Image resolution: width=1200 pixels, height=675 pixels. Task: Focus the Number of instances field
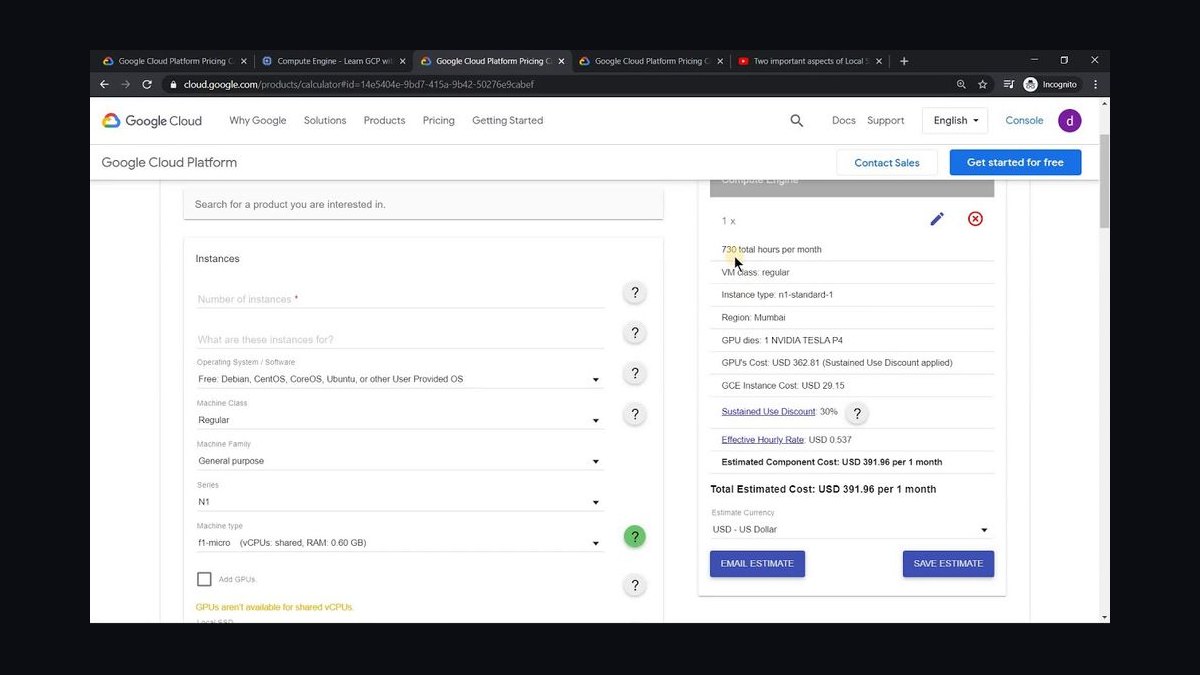click(x=400, y=299)
